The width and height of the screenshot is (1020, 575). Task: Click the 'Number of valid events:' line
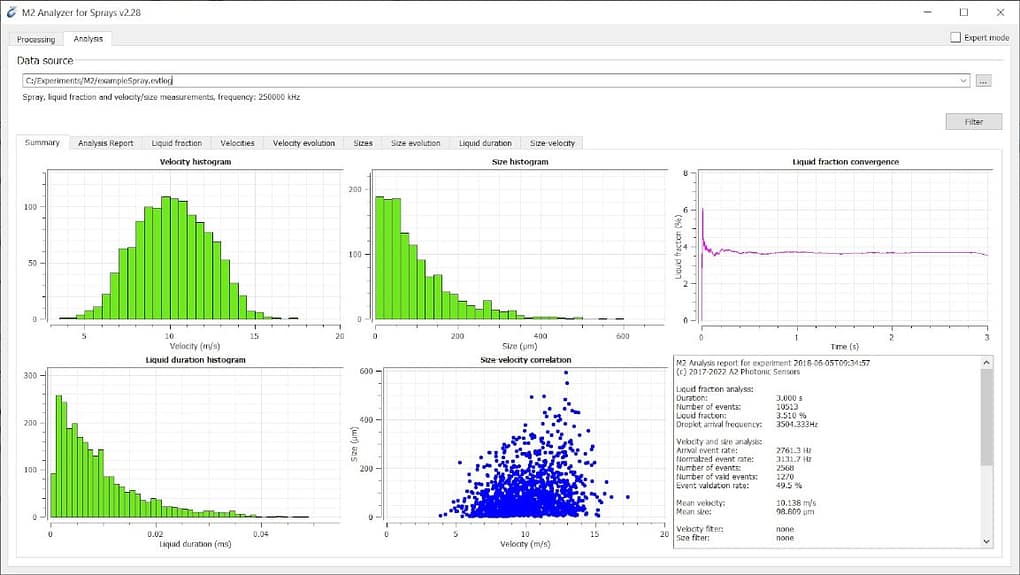tap(735, 477)
